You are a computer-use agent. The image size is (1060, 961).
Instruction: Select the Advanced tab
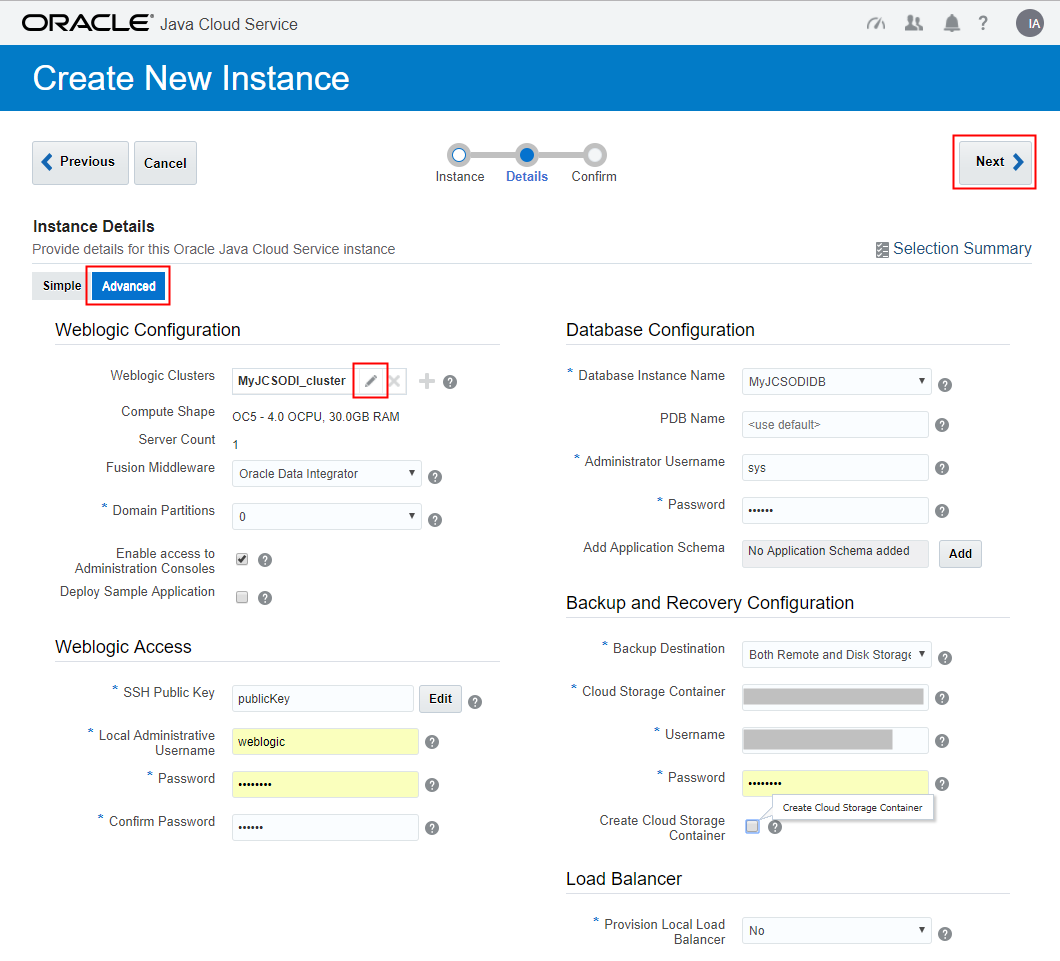(127, 285)
